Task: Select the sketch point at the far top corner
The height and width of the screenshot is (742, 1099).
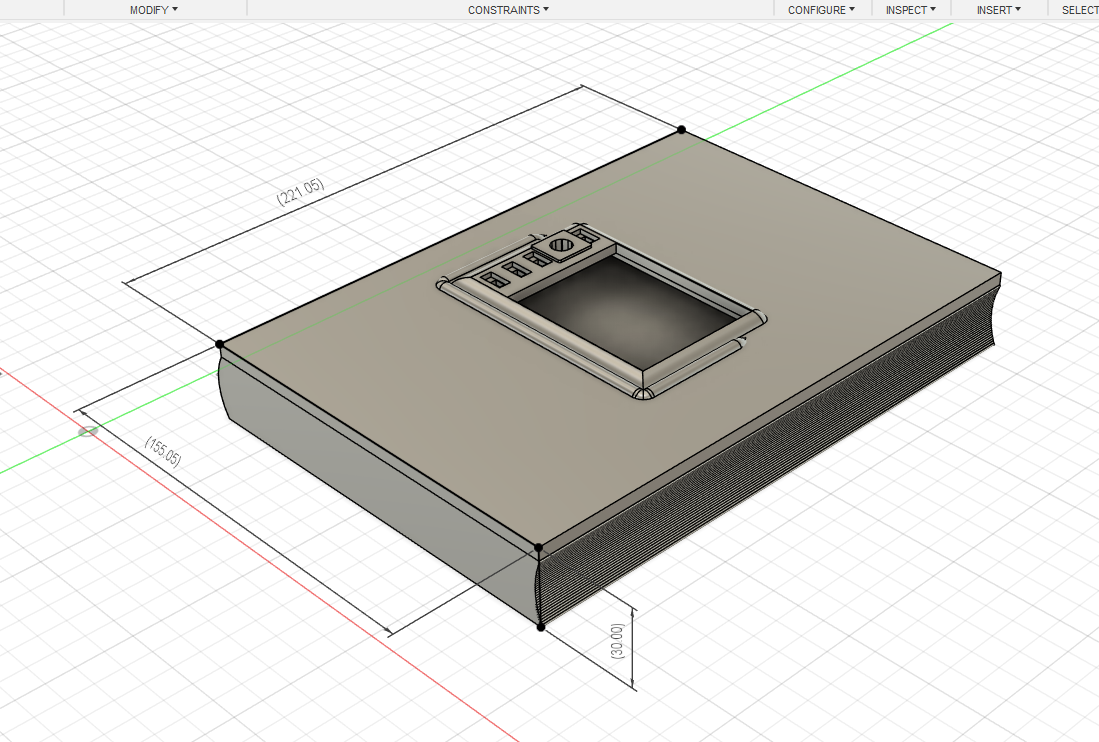Action: point(682,130)
